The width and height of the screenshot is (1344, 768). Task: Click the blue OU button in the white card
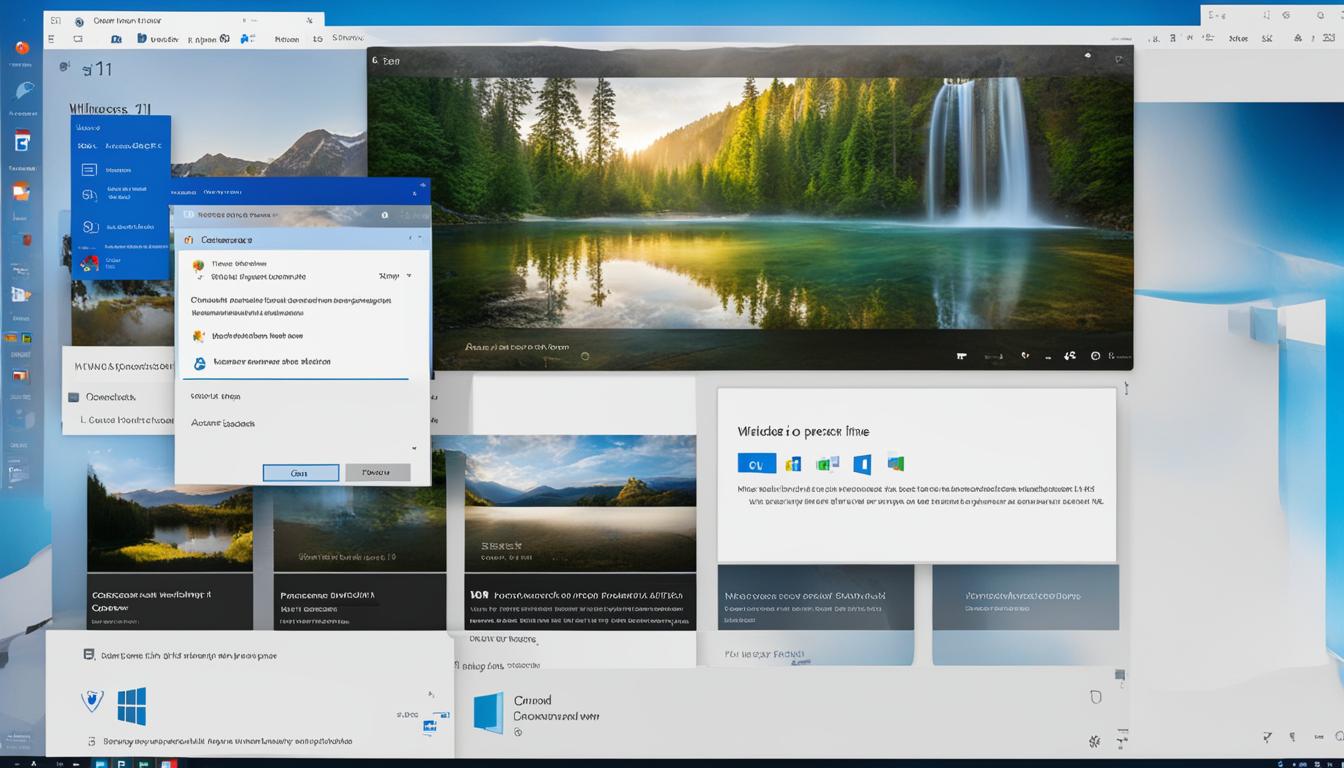click(x=756, y=463)
